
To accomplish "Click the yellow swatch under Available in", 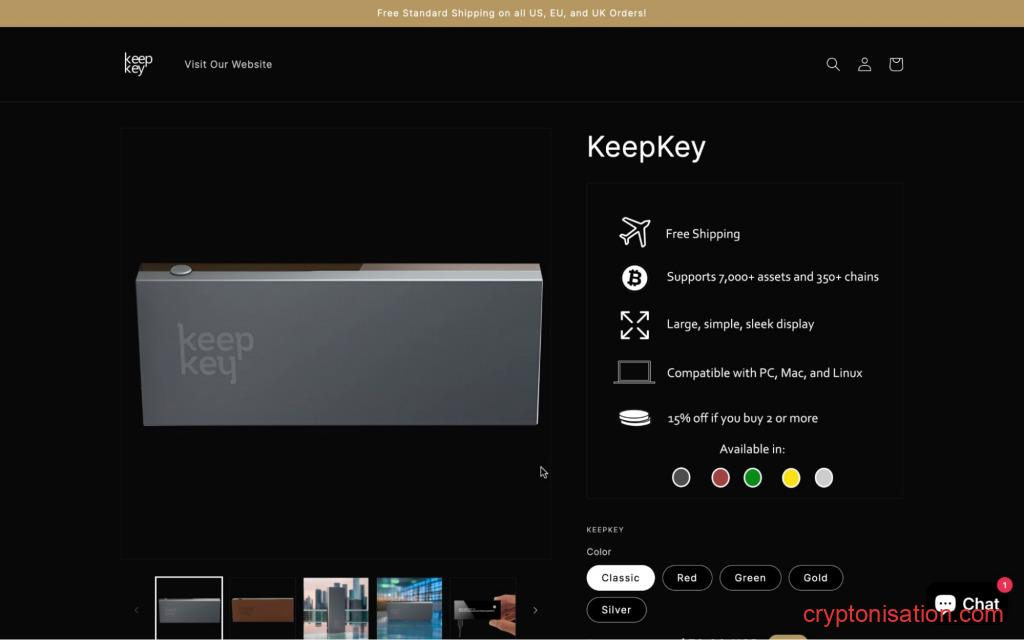I will tap(790, 477).
